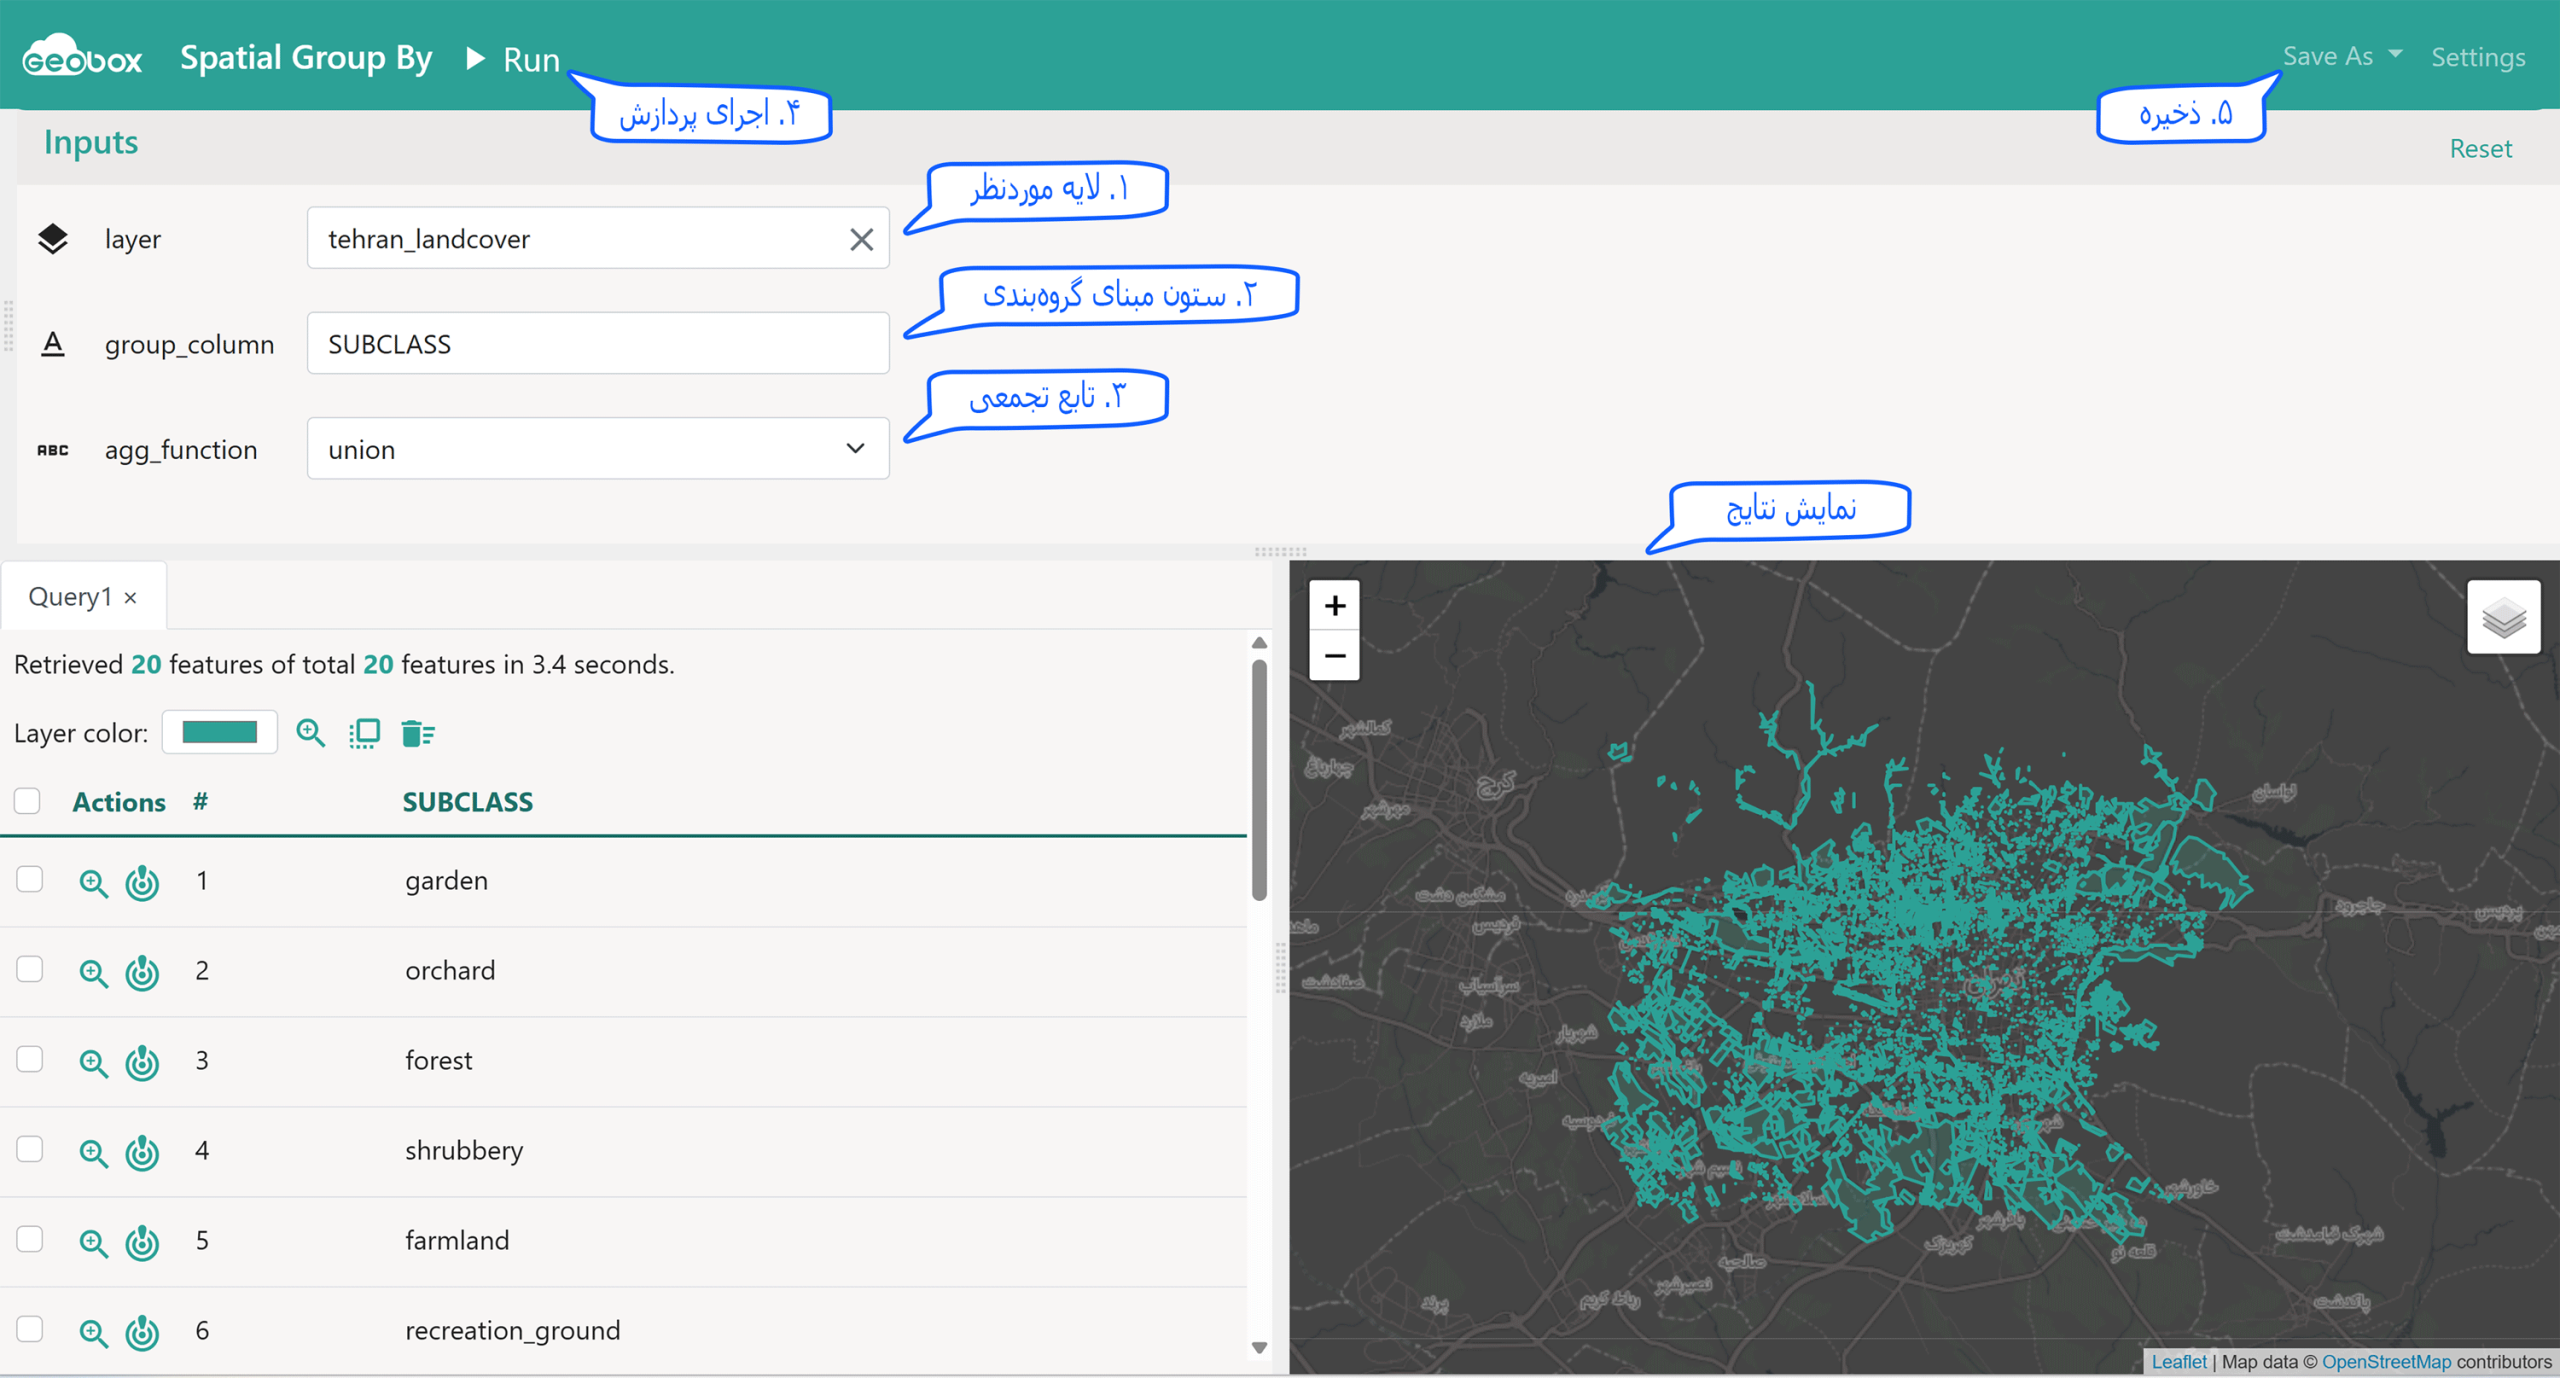
Task: Zoom in on the map
Action: [1334, 605]
